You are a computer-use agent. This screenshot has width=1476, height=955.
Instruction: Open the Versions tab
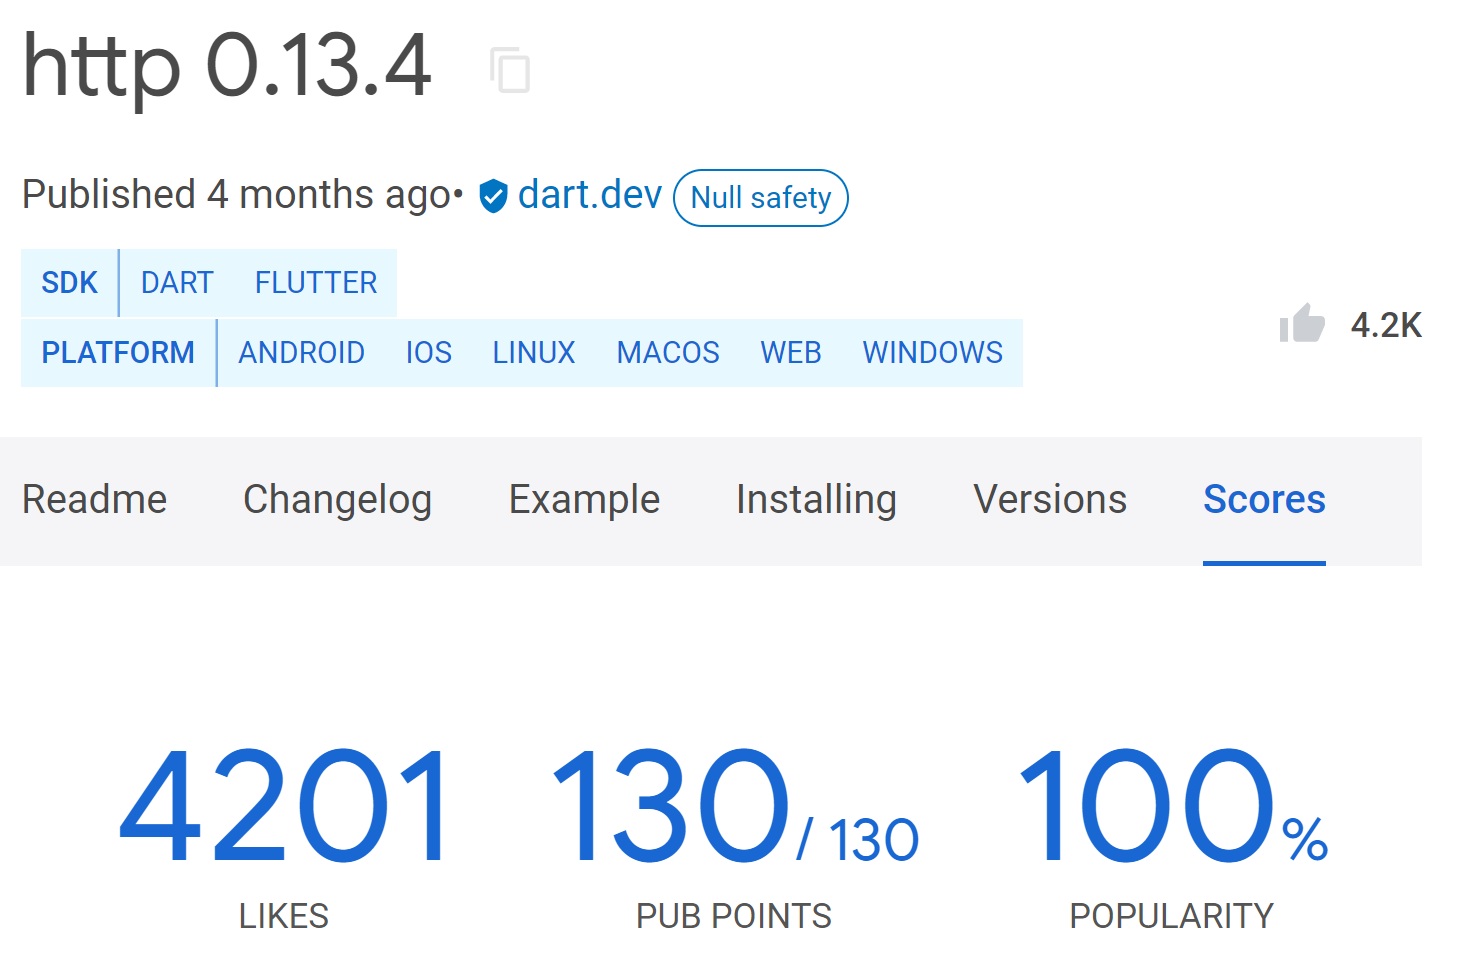1050,500
